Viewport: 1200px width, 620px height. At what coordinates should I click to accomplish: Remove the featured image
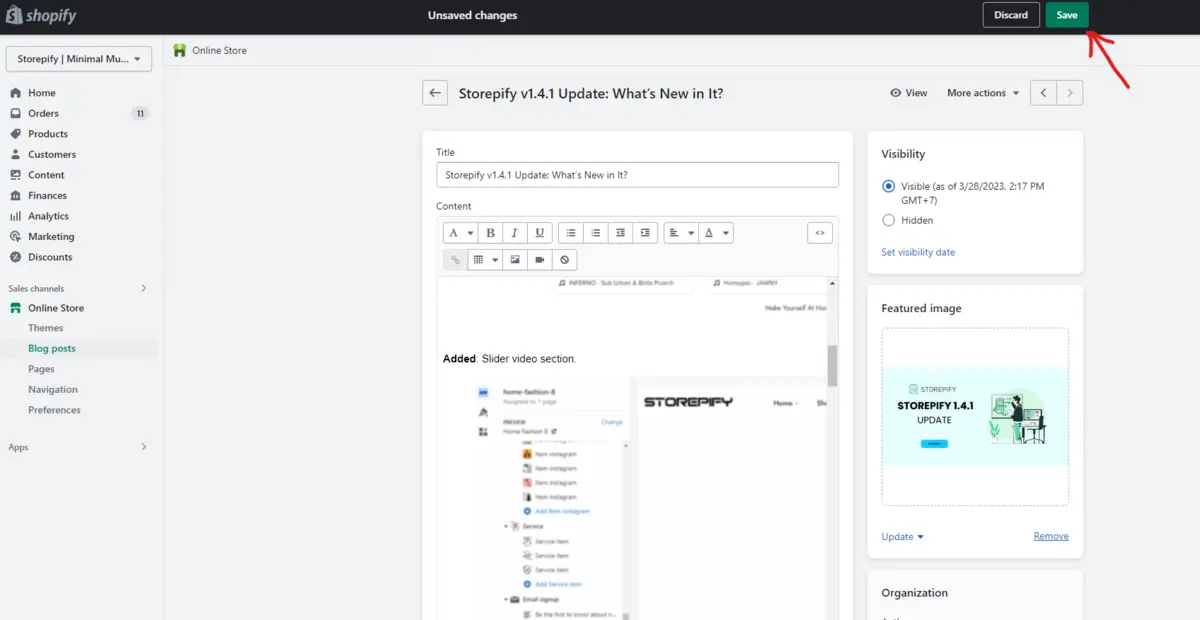coord(1050,536)
